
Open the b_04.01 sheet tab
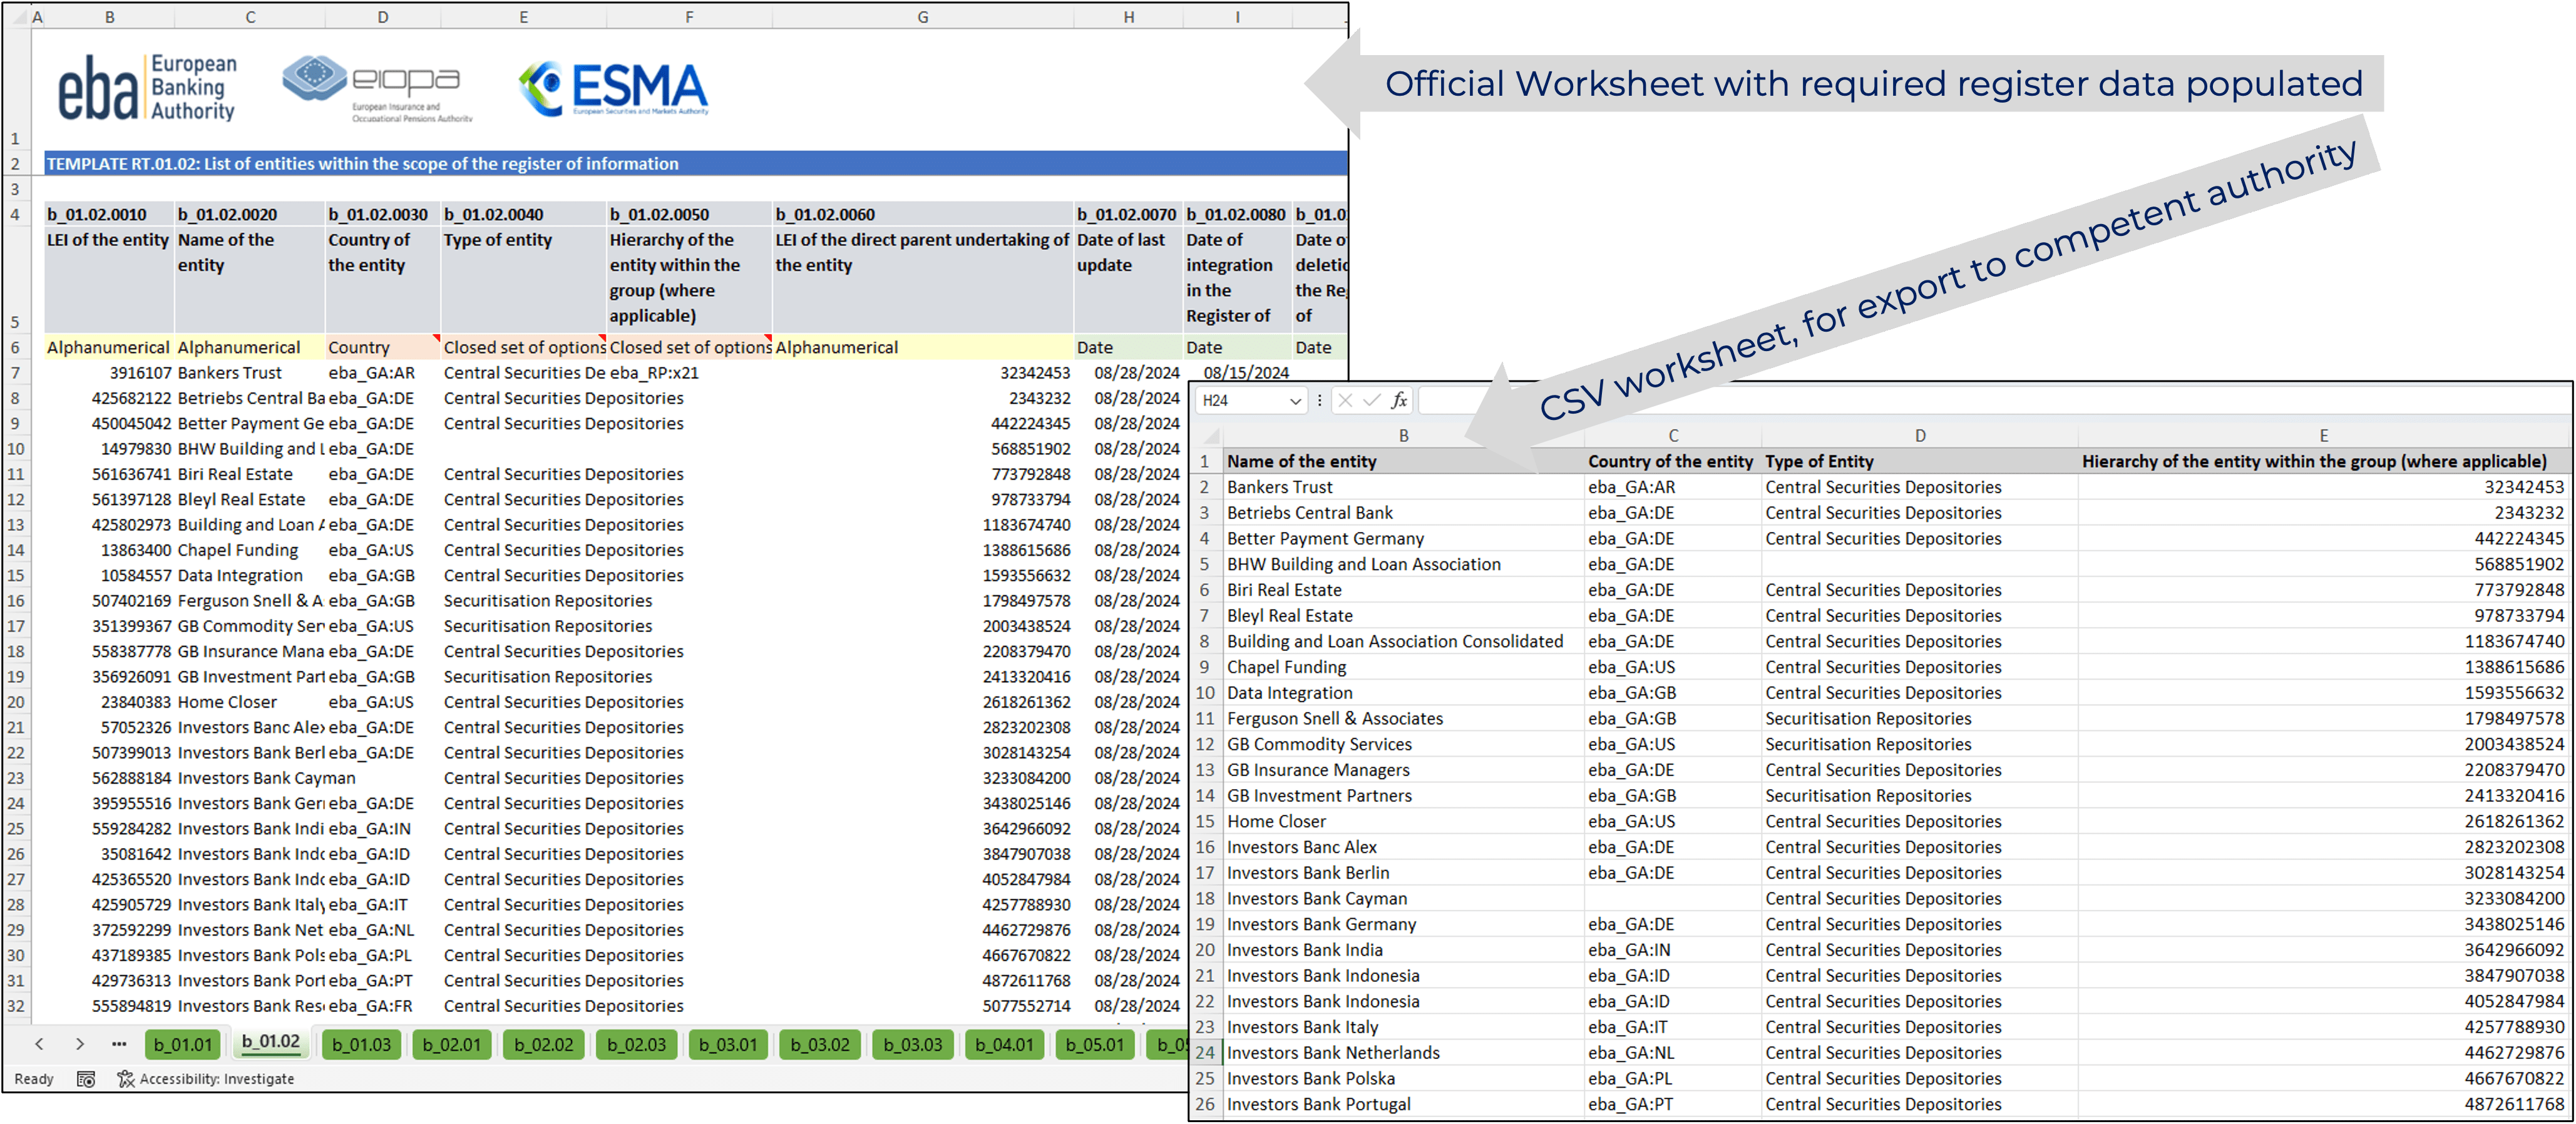(x=1004, y=1045)
